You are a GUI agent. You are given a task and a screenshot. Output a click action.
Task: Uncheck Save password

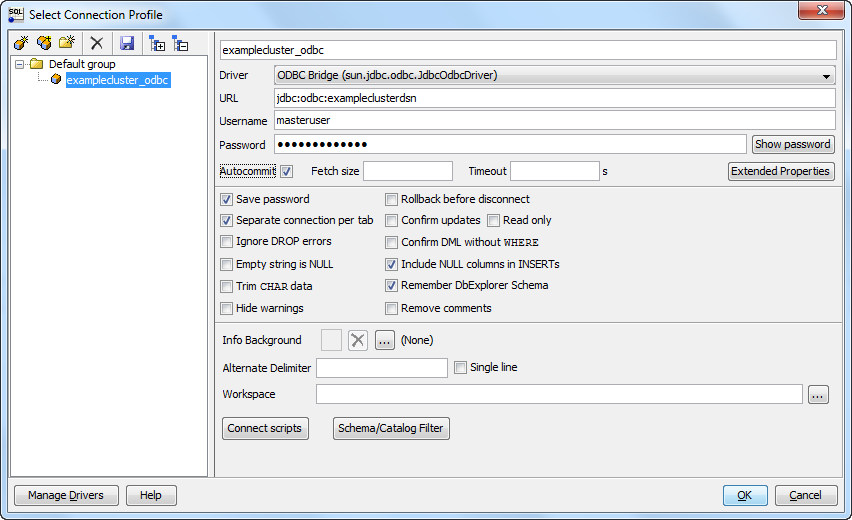(227, 199)
